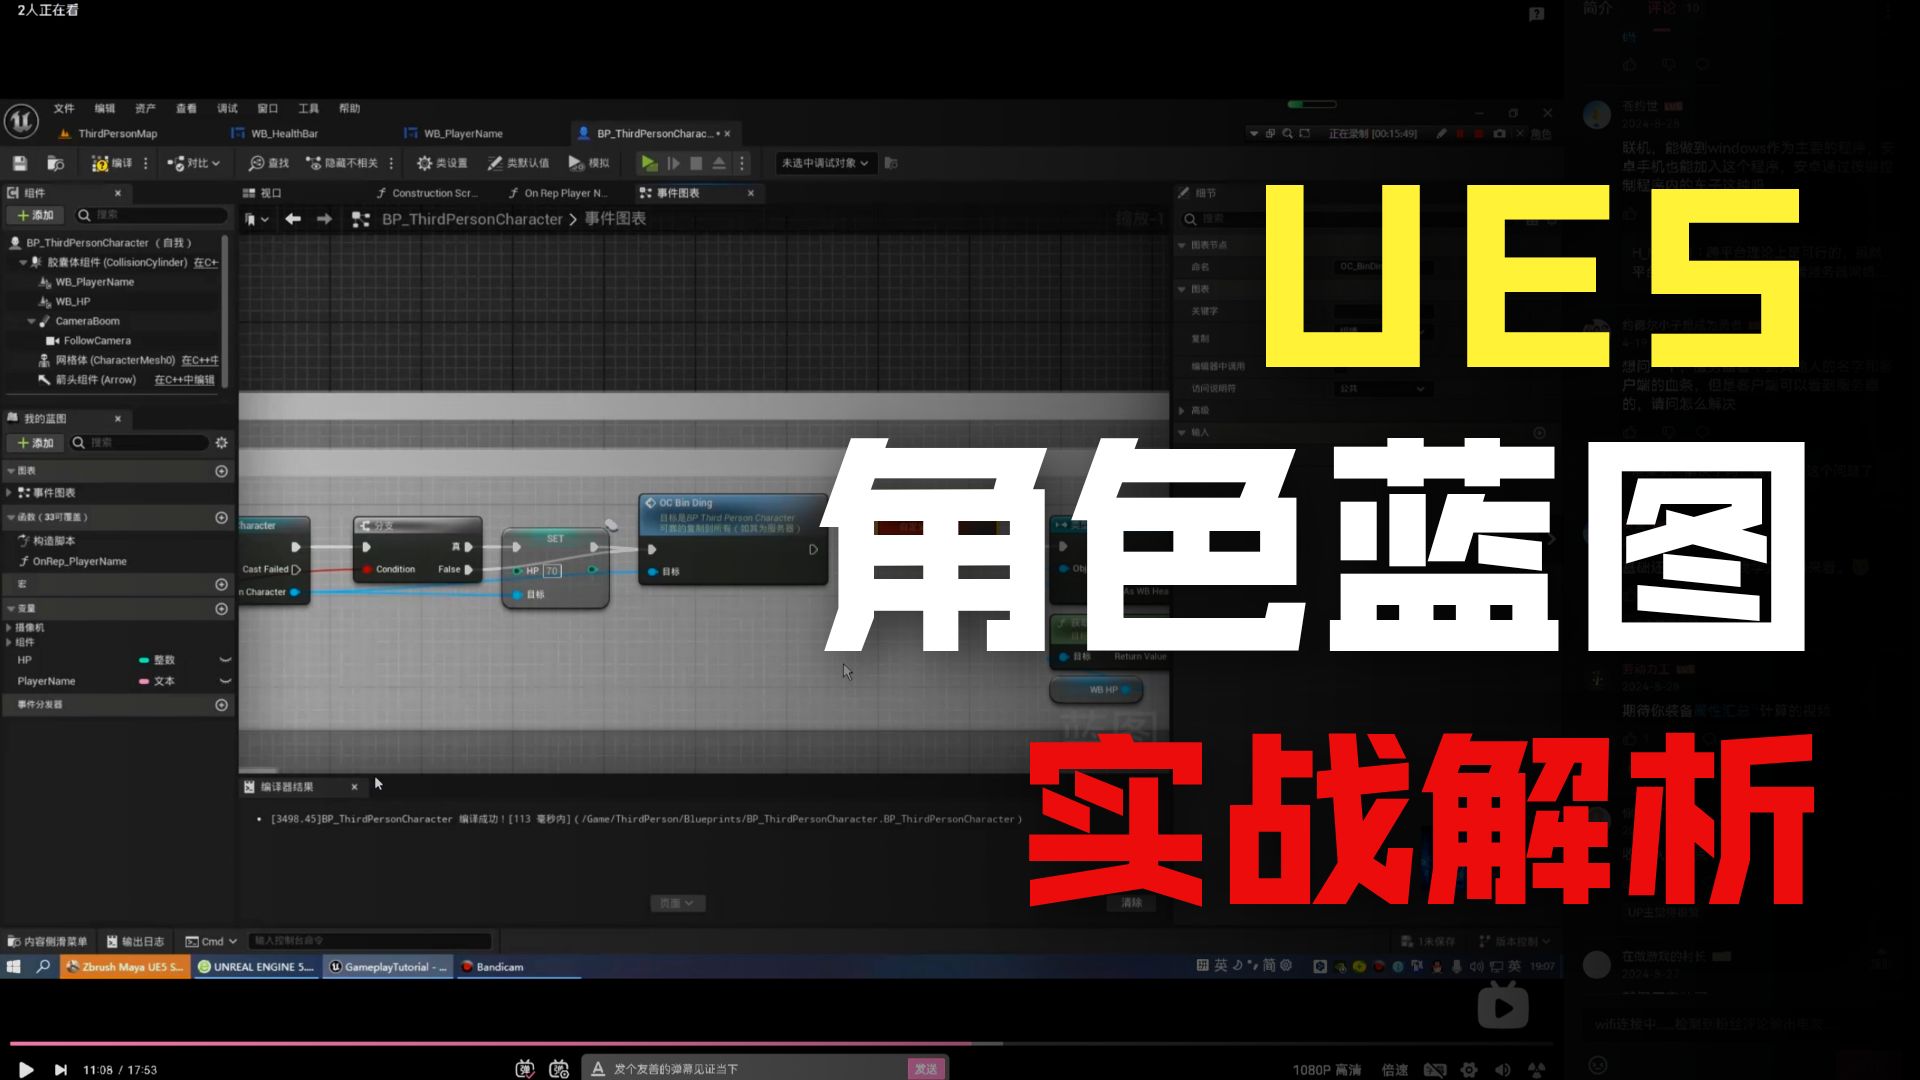Click the 查找 find icon
The image size is (1920, 1080).
coord(269,163)
